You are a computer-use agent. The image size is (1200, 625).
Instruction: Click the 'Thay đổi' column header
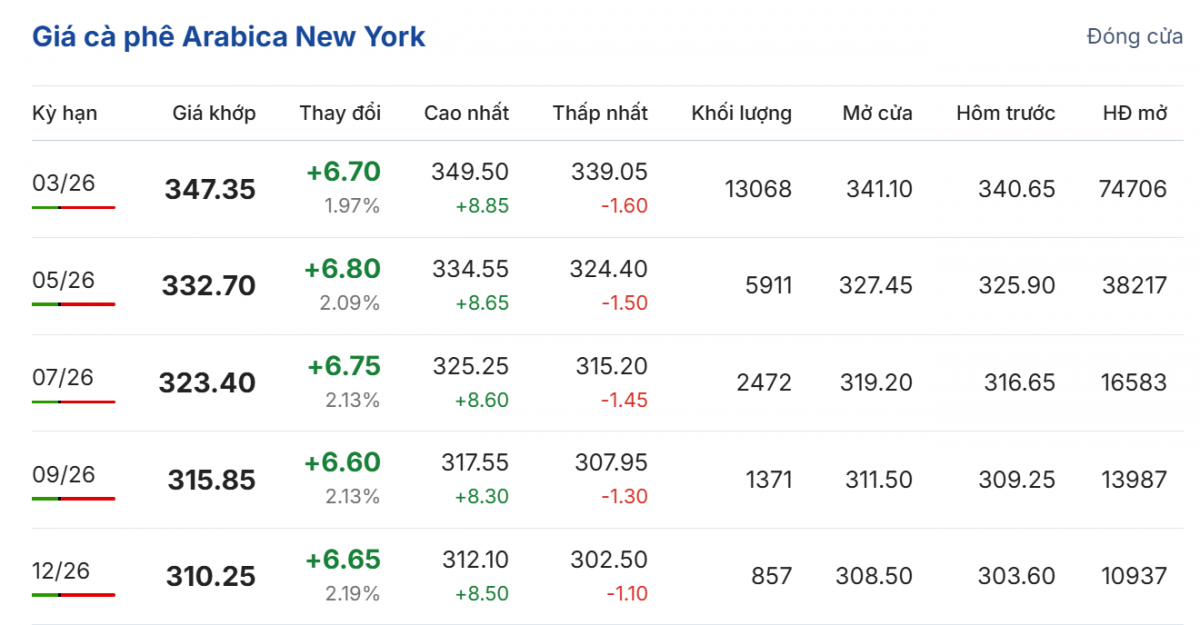point(340,113)
